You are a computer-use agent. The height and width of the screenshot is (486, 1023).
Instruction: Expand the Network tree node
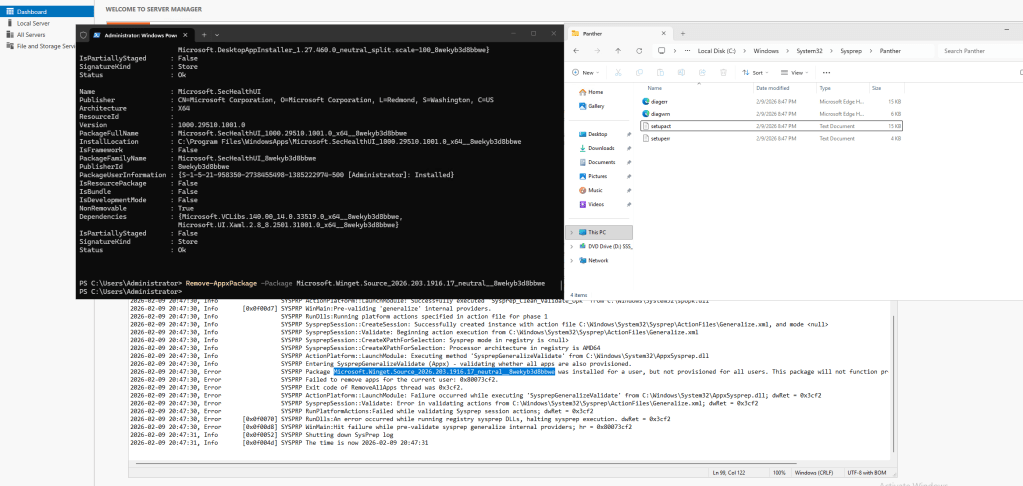pos(571,260)
